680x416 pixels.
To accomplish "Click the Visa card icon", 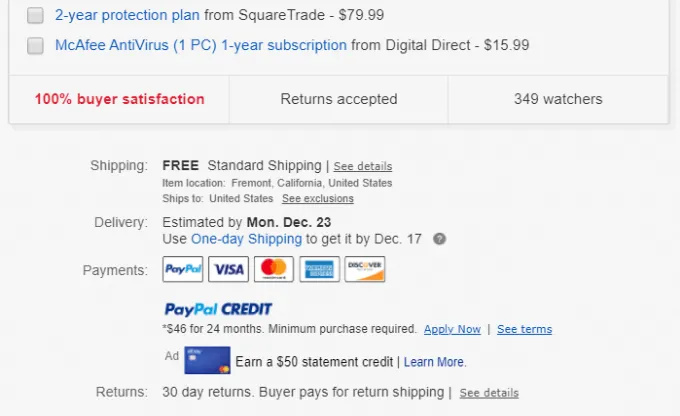I will (x=229, y=269).
